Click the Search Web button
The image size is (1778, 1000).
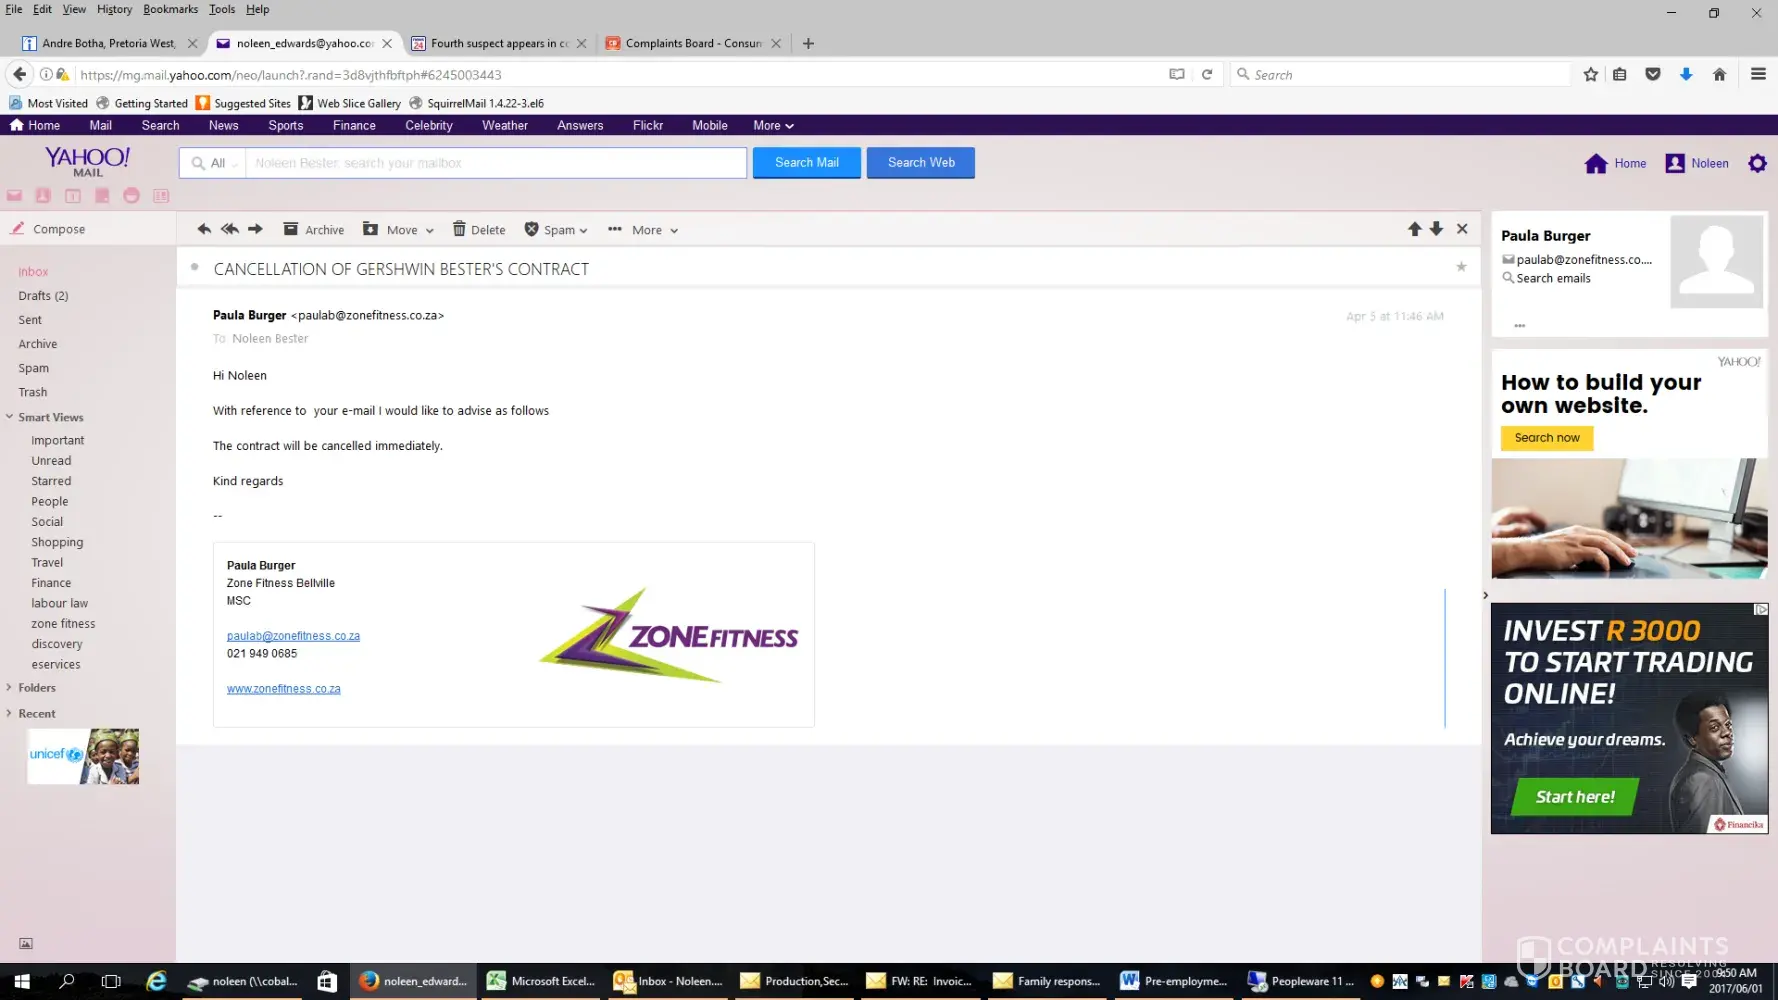click(921, 162)
